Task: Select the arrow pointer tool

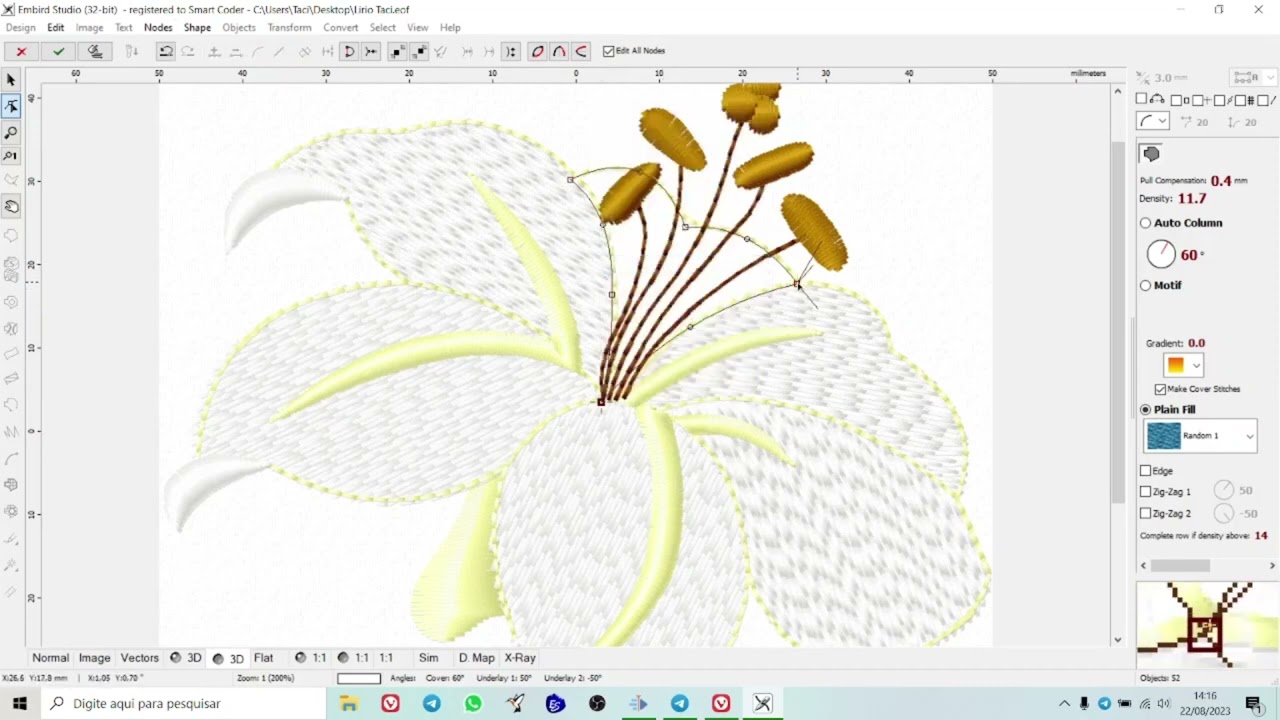Action: pos(11,80)
